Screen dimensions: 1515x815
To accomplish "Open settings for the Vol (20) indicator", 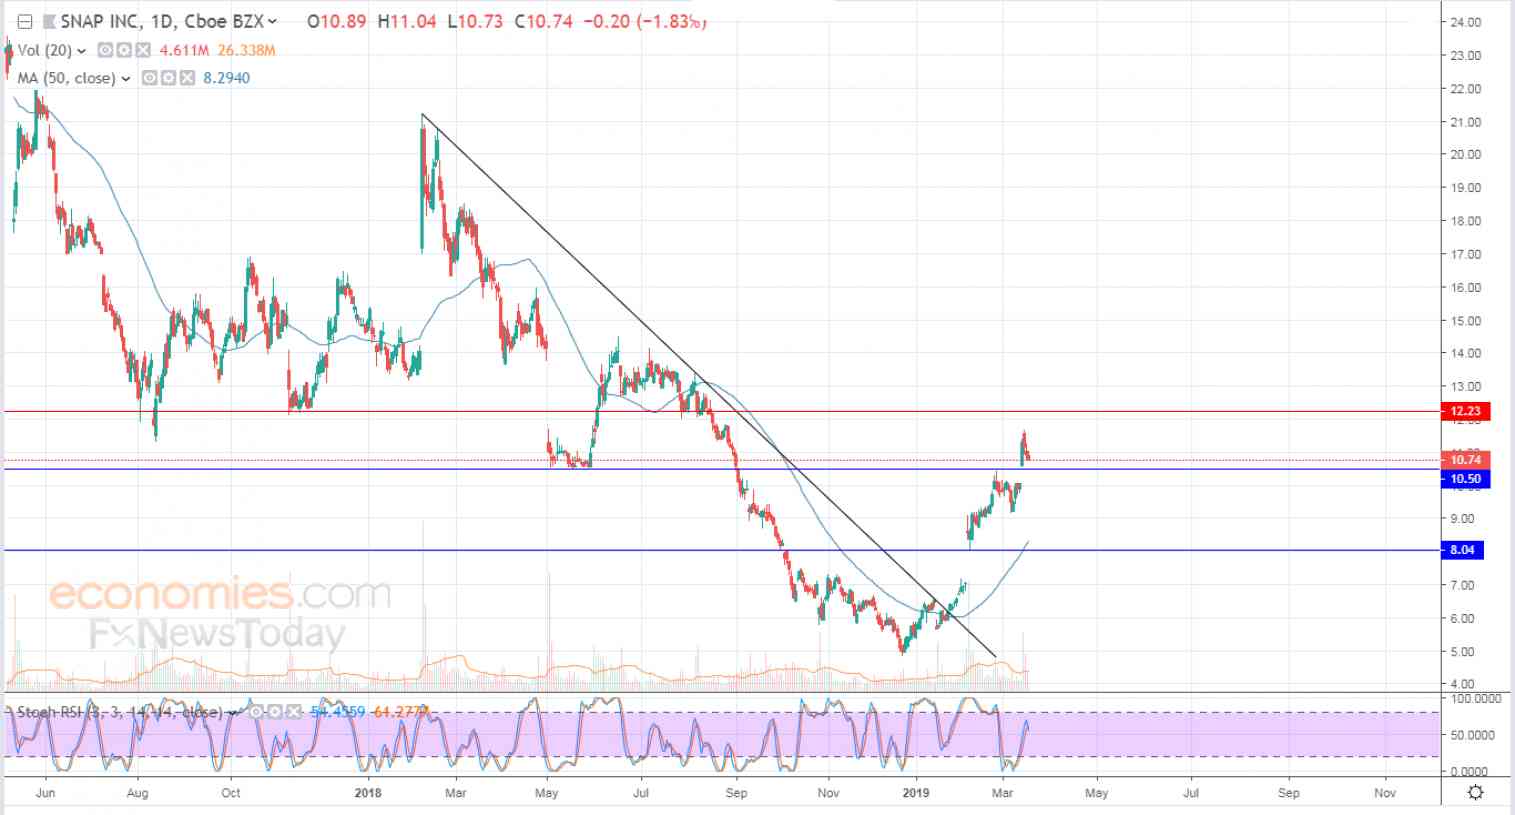I will pos(123,51).
